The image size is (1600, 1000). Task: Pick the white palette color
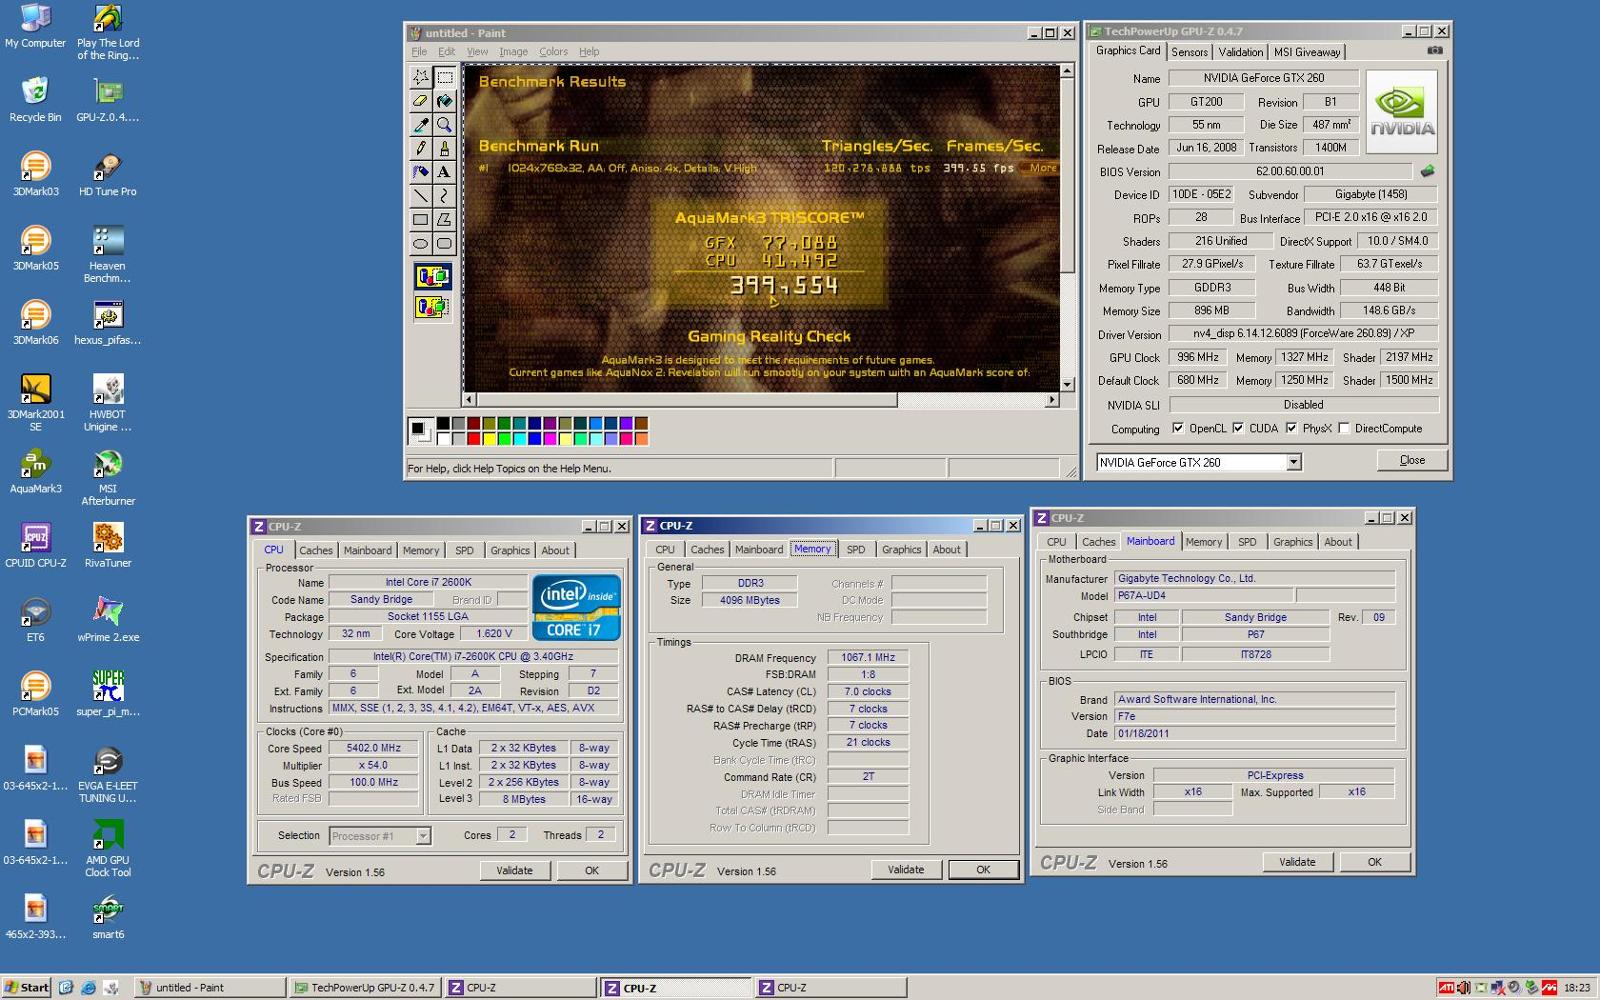click(442, 438)
